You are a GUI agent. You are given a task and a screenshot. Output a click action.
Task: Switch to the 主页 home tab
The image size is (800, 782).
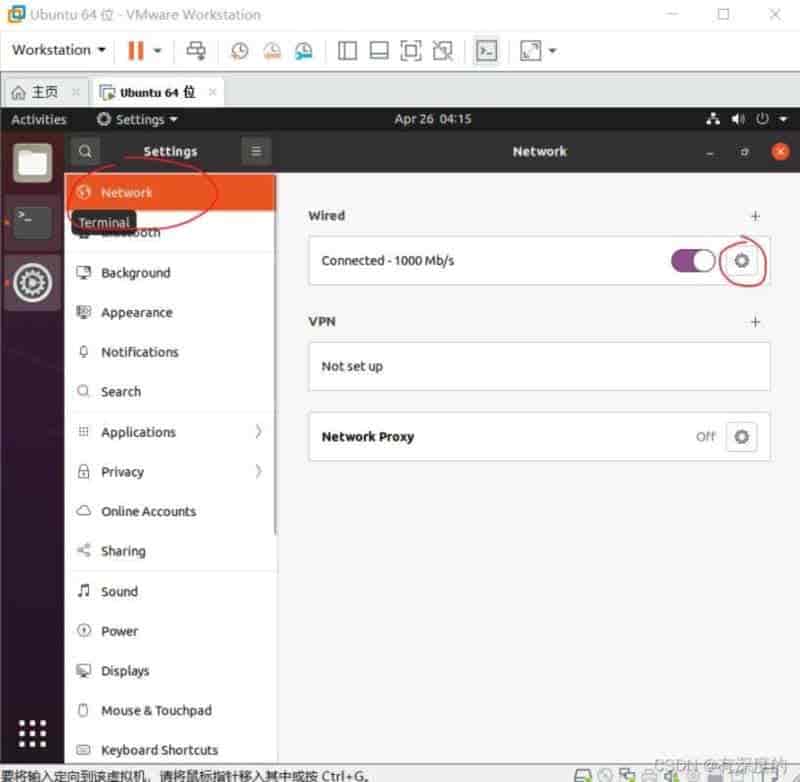click(x=36, y=92)
